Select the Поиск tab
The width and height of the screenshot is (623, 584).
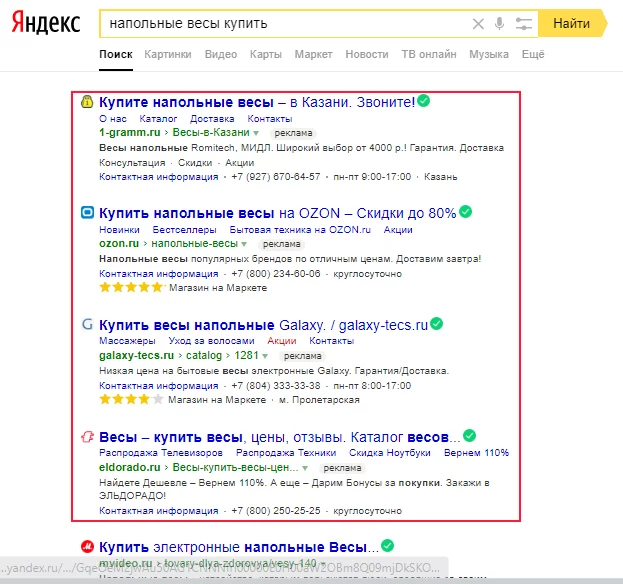point(116,54)
